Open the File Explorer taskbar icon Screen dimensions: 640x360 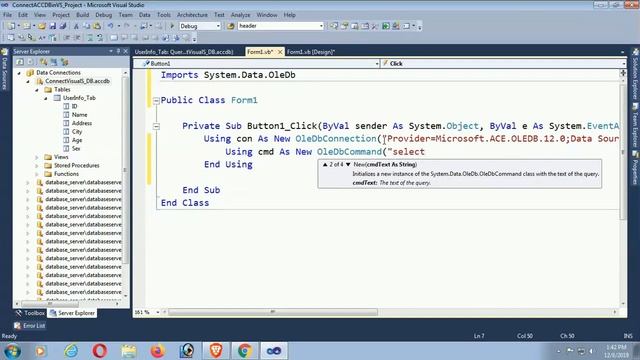click(x=129, y=351)
